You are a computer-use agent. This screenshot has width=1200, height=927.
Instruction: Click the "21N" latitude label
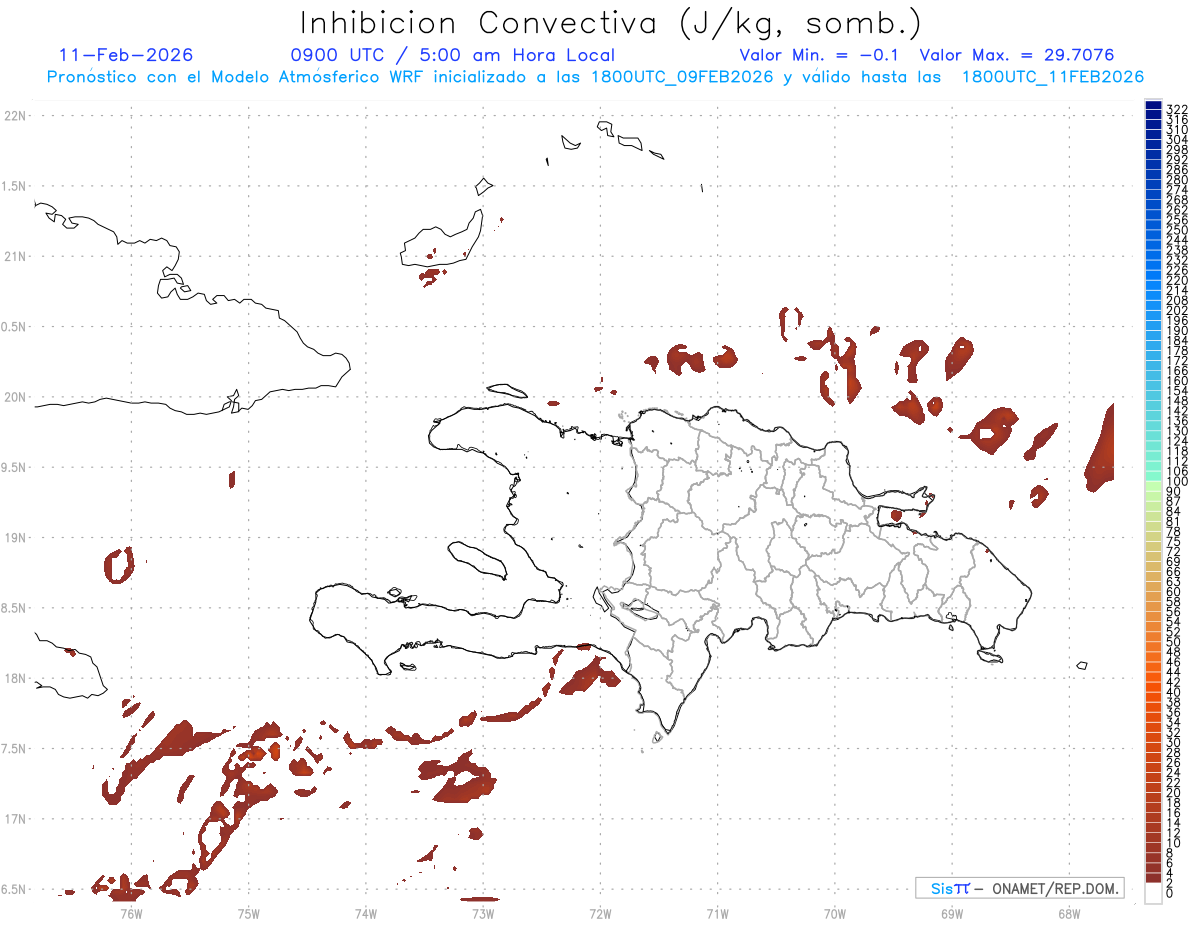tap(15, 256)
